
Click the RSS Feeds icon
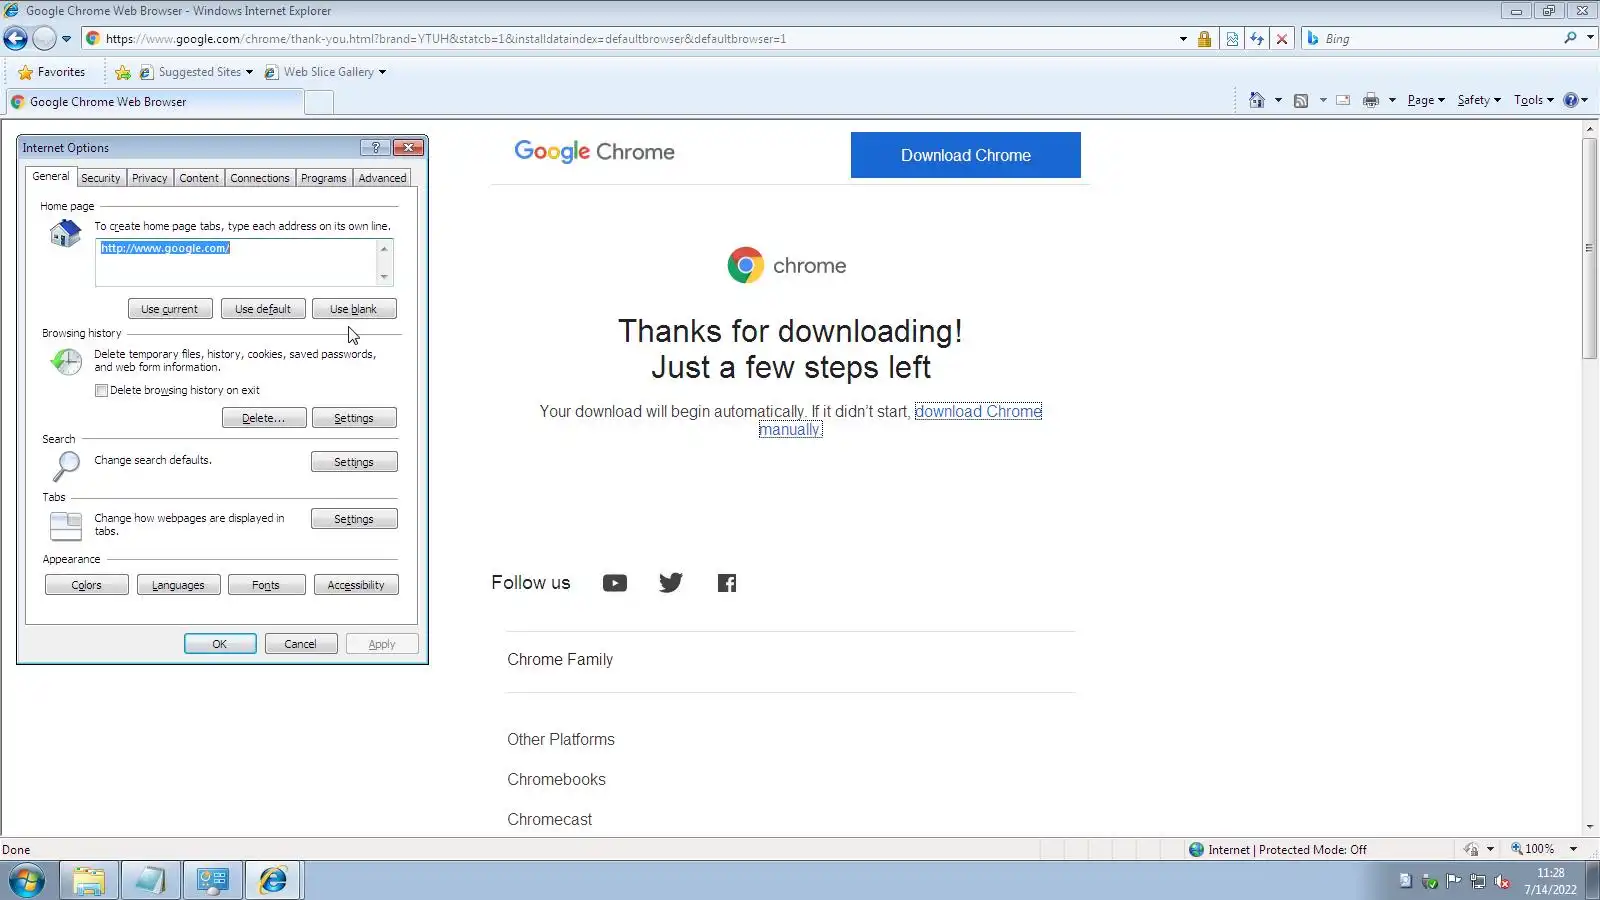point(1301,100)
